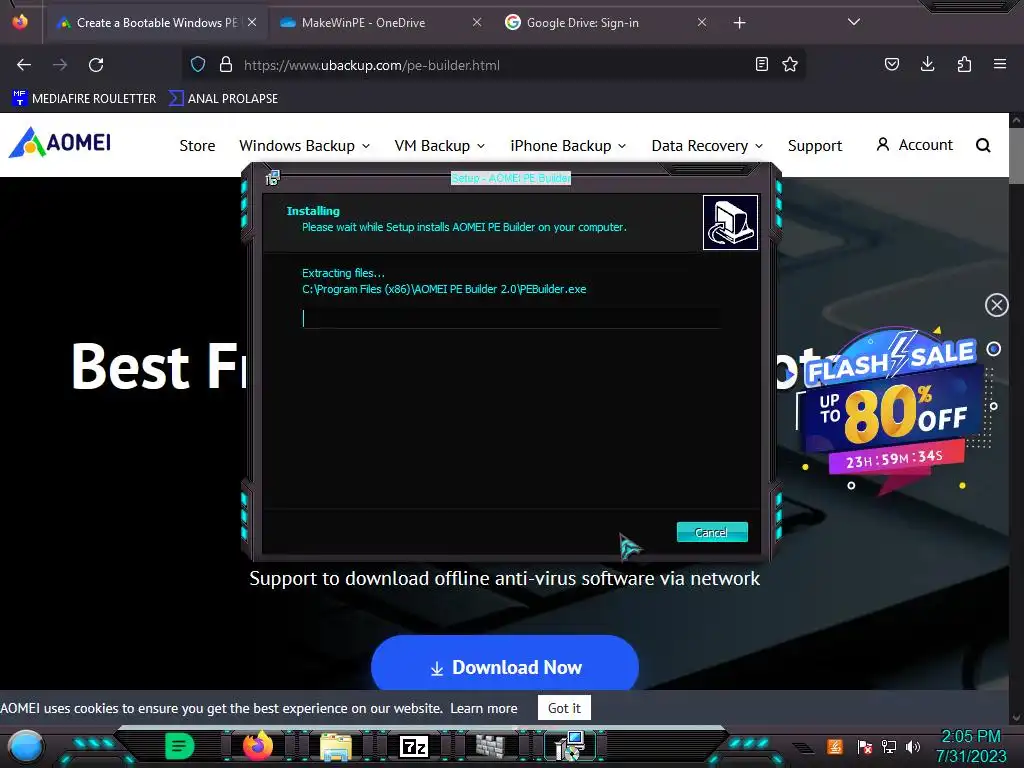
Task: Click the setup window title bar icon
Action: click(272, 178)
